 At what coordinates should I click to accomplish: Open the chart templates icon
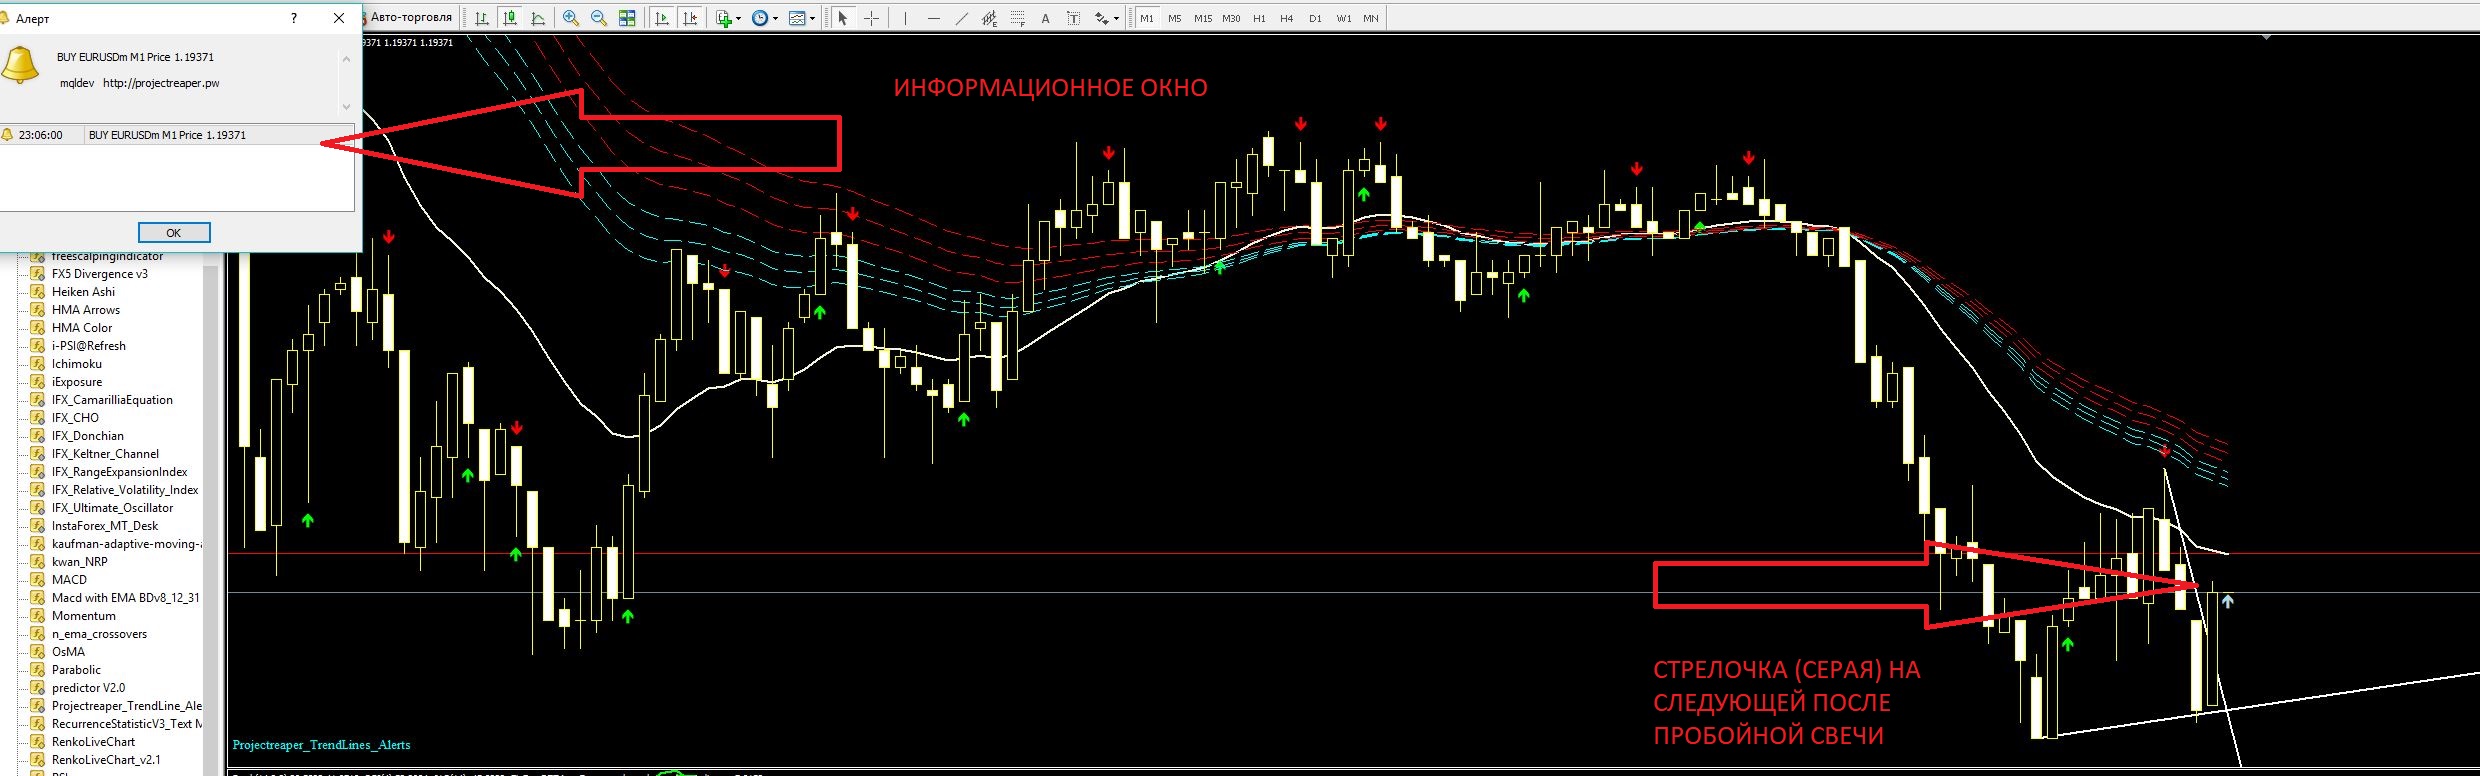797,18
